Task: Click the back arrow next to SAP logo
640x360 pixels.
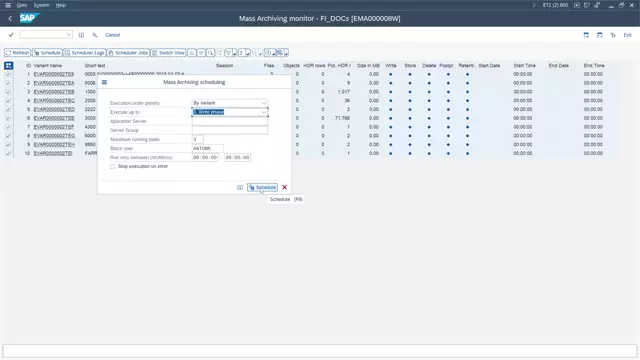Action: point(10,18)
